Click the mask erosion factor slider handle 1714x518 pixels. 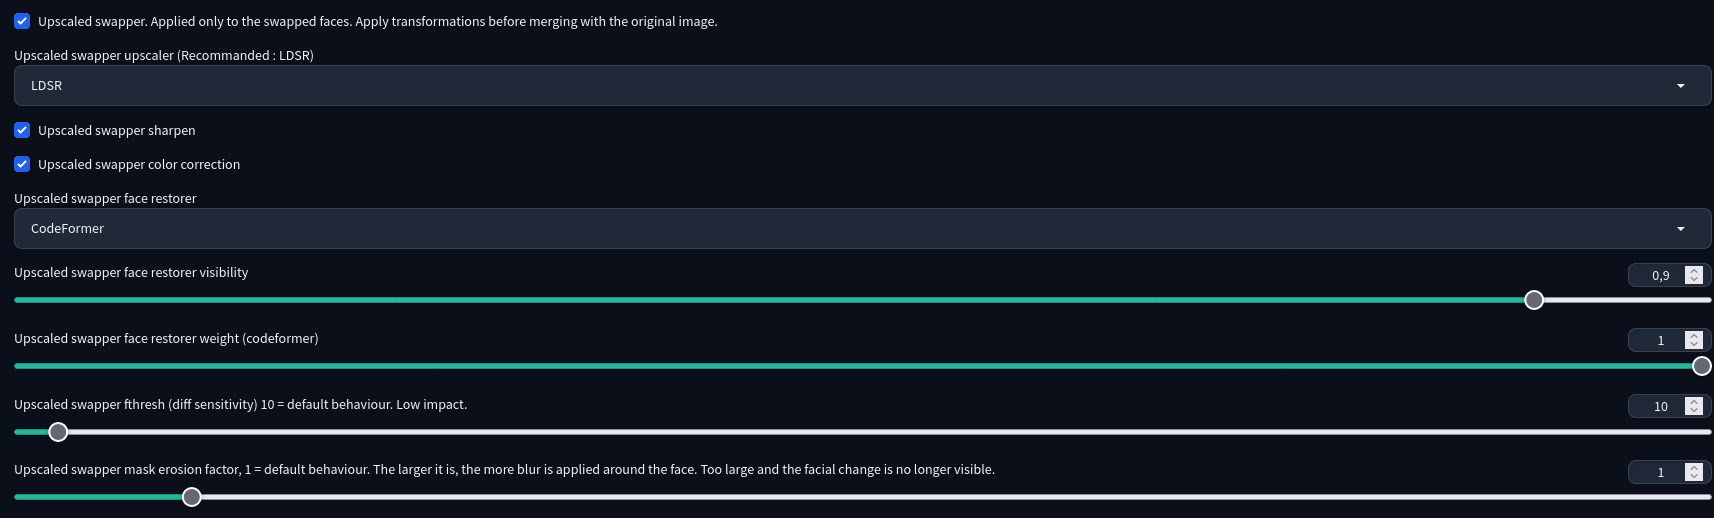pyautogui.click(x=192, y=497)
